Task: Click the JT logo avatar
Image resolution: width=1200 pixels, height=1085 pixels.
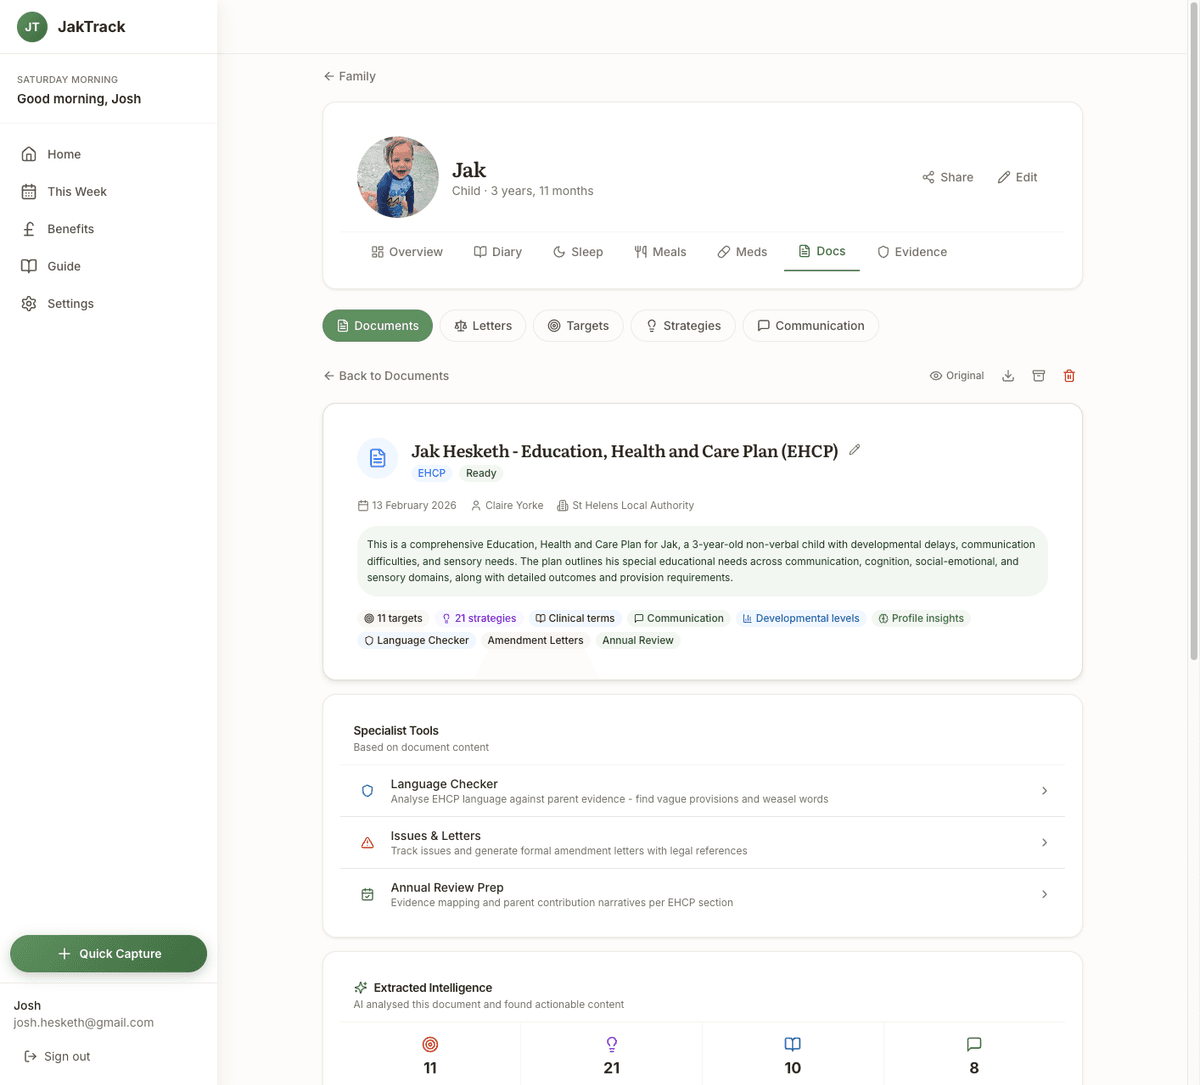Action: pyautogui.click(x=32, y=27)
